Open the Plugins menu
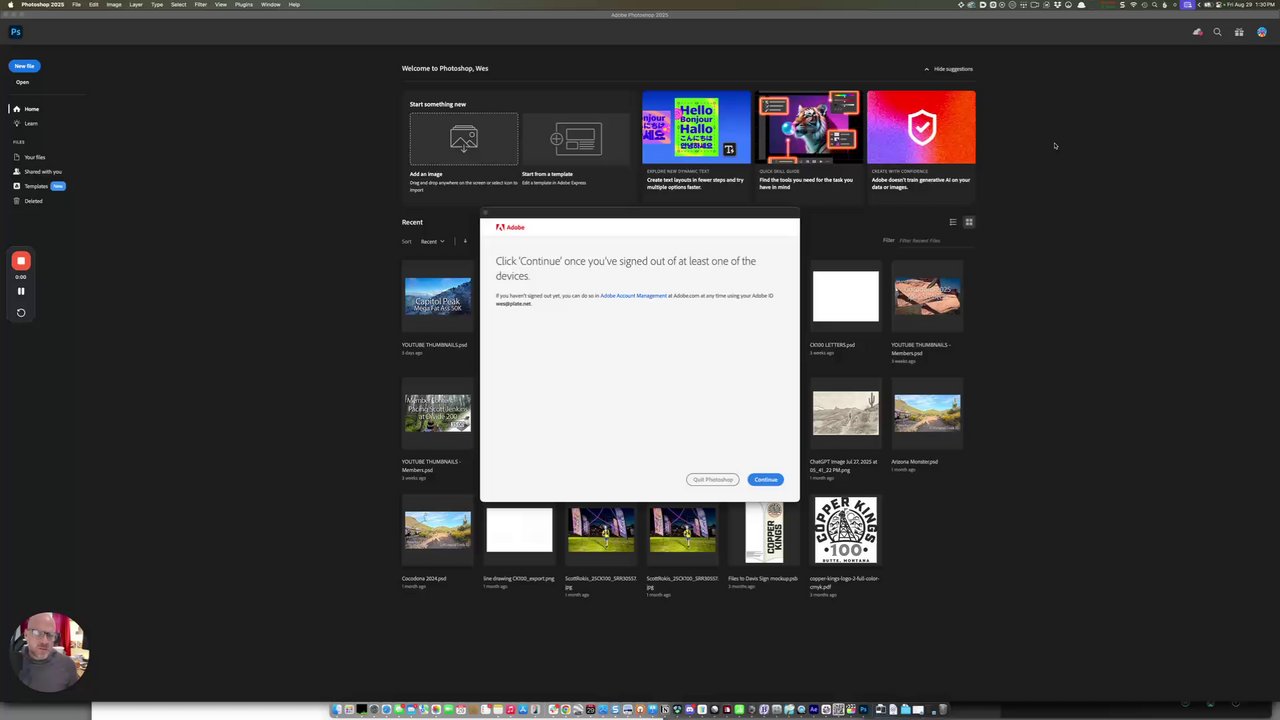Viewport: 1280px width, 720px height. pyautogui.click(x=244, y=5)
